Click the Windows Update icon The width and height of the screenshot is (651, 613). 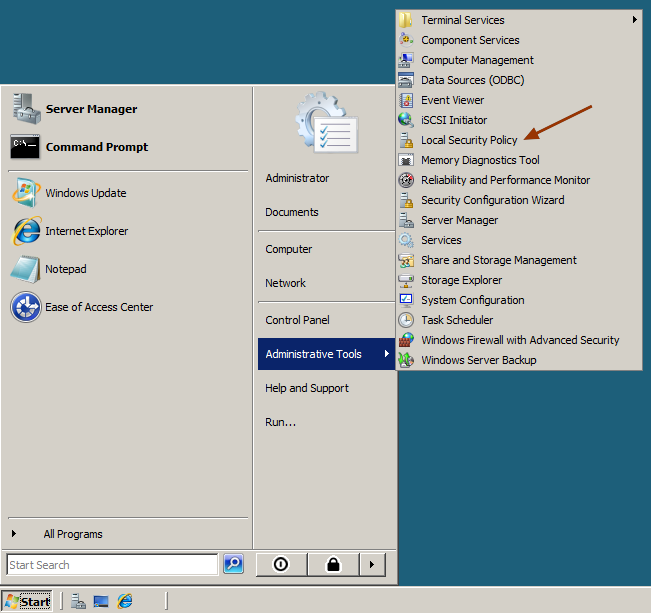click(x=26, y=193)
